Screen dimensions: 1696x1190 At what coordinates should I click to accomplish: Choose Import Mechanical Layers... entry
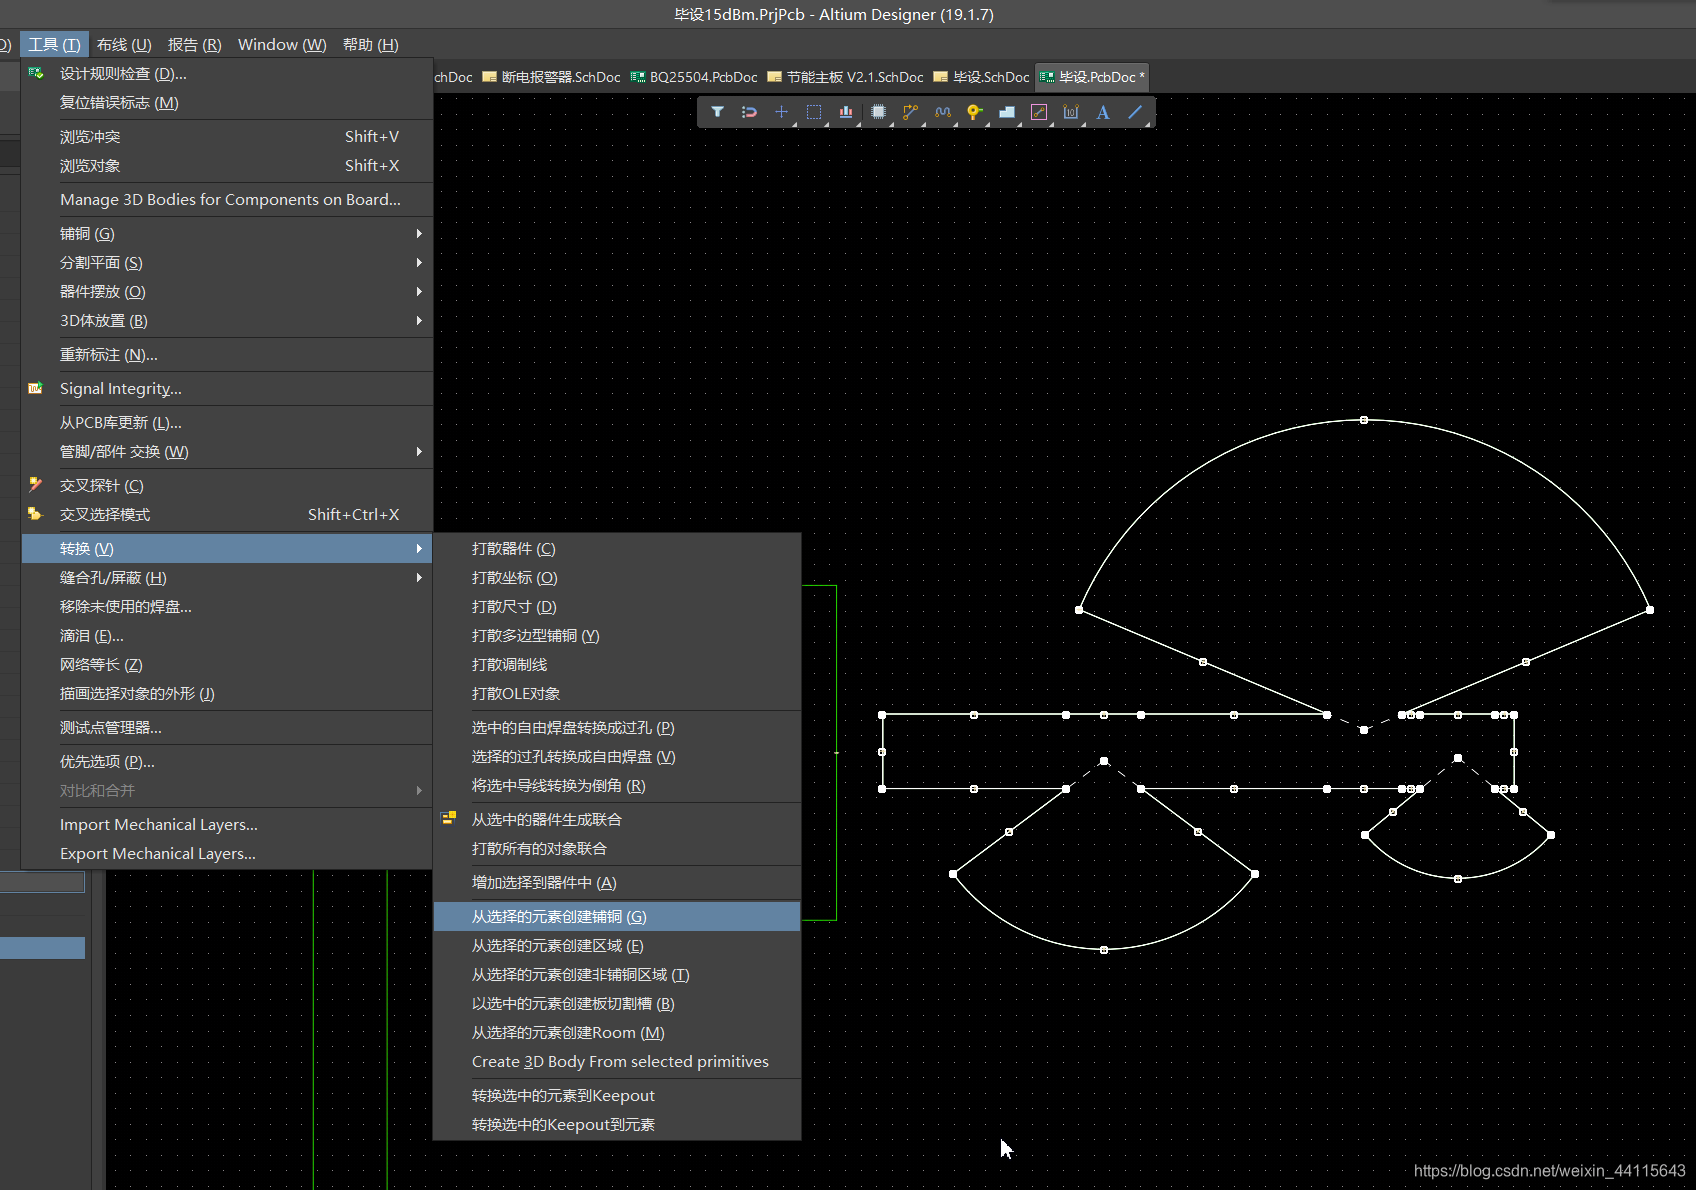tap(227, 824)
